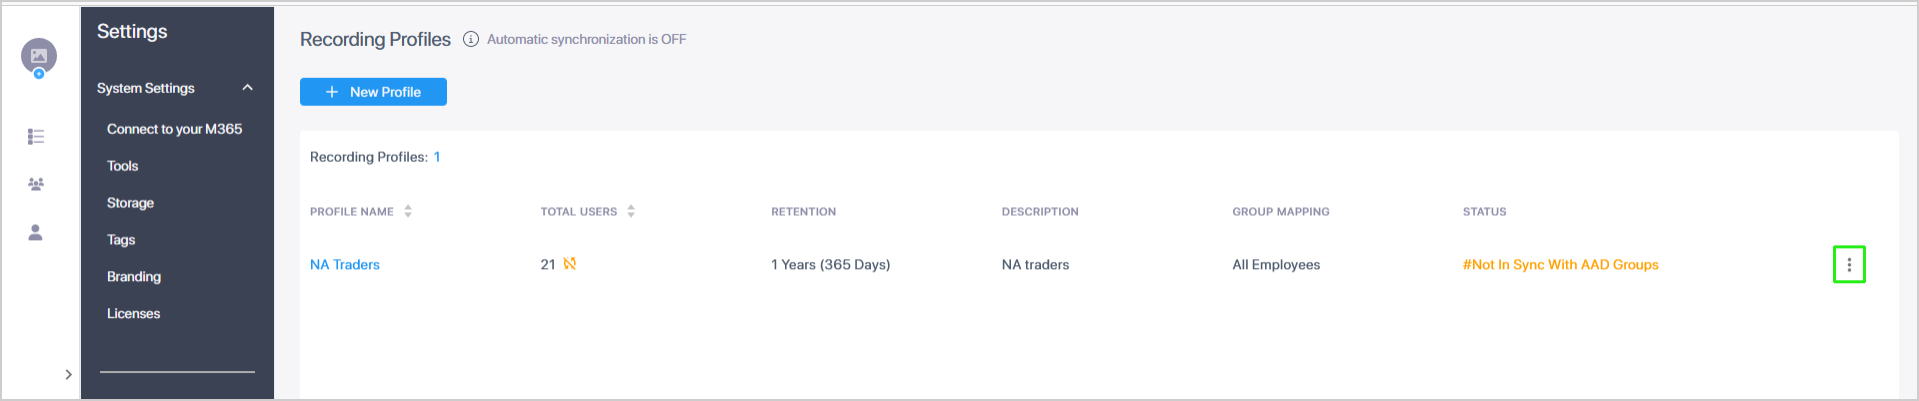Open the Tags settings page
The image size is (1919, 401).
pyautogui.click(x=121, y=240)
